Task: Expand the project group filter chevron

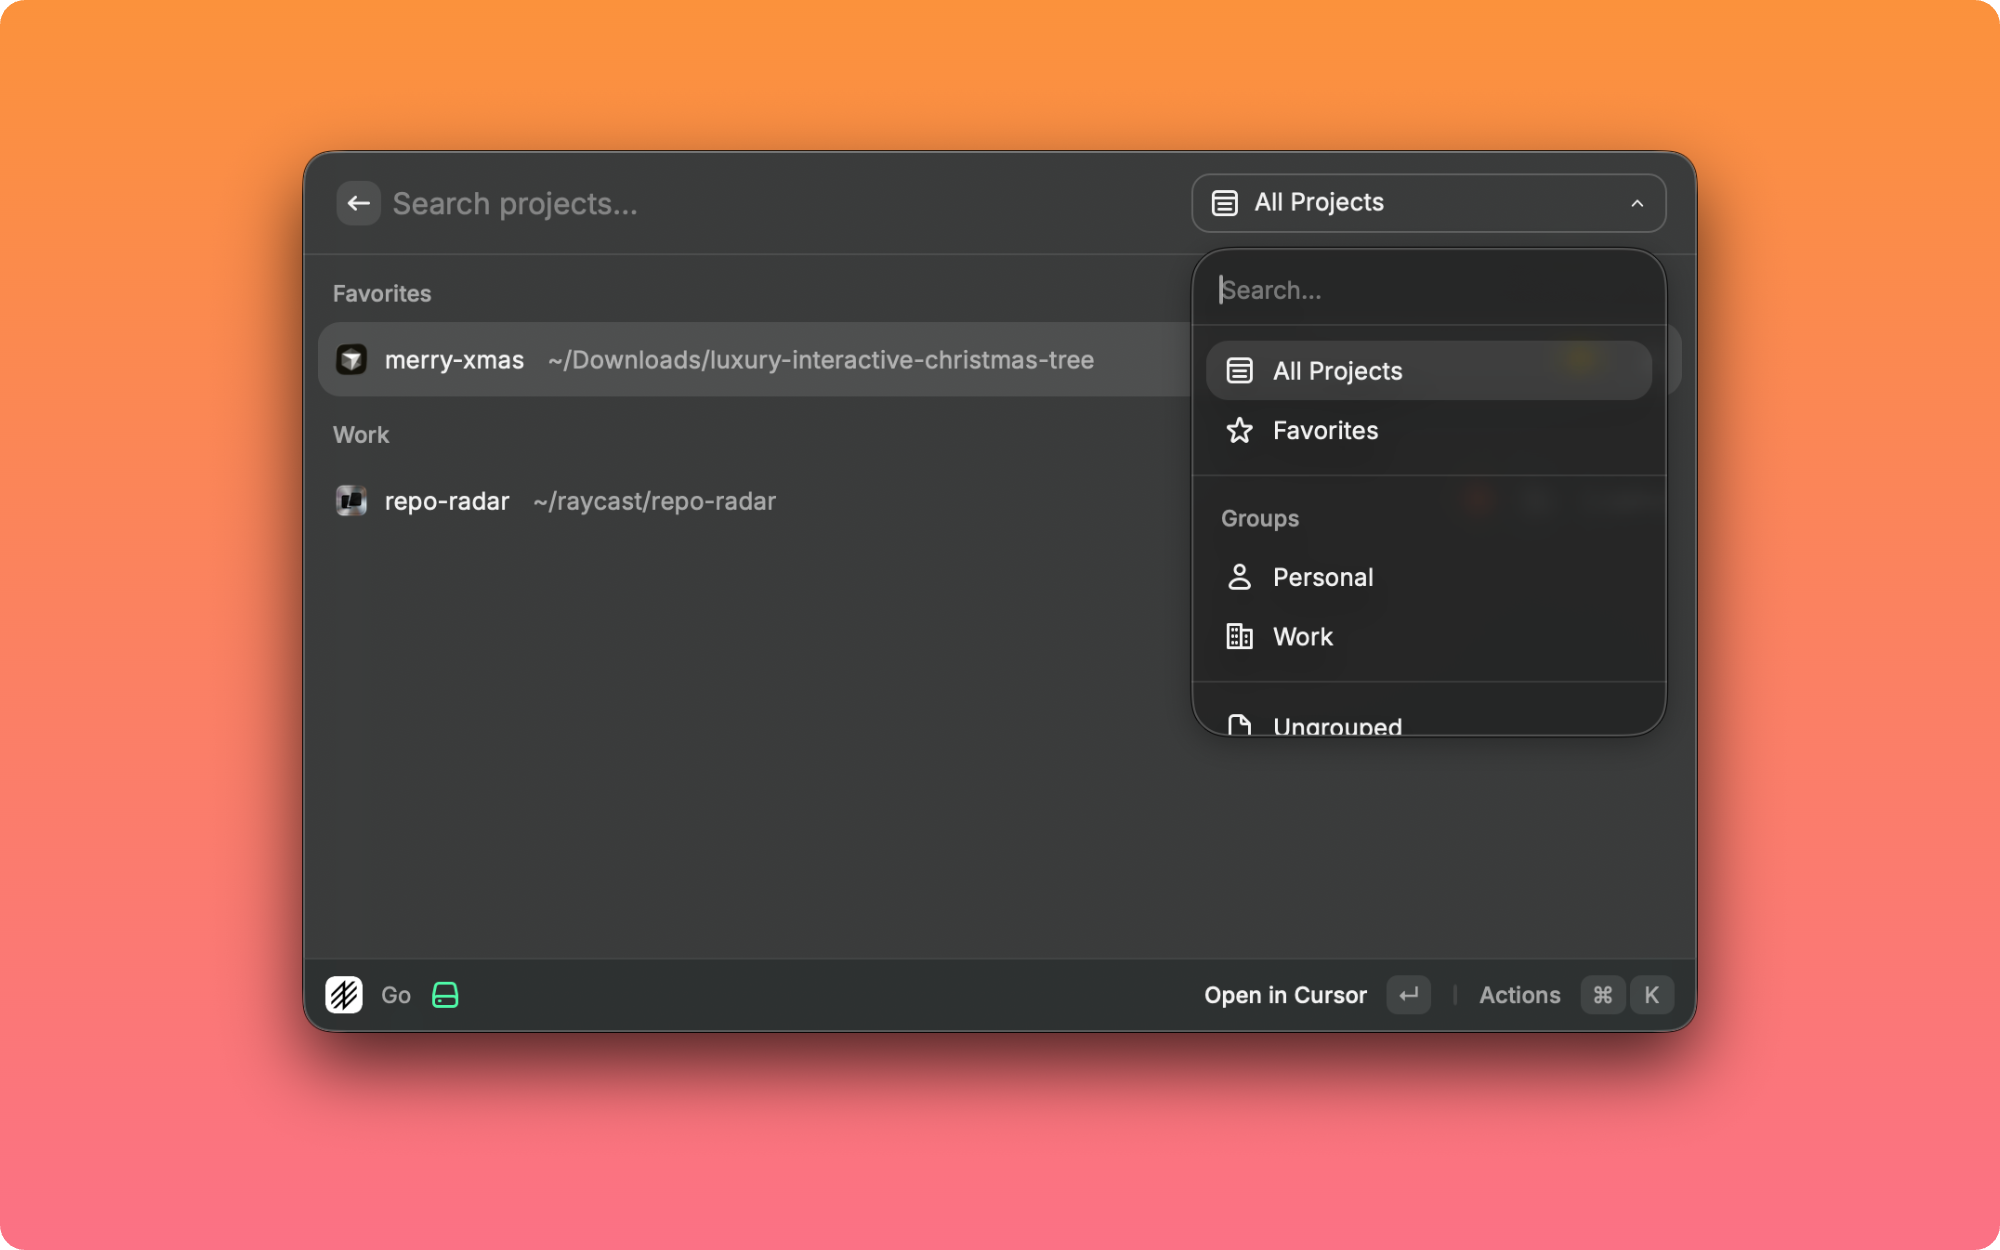Action: click(1637, 203)
